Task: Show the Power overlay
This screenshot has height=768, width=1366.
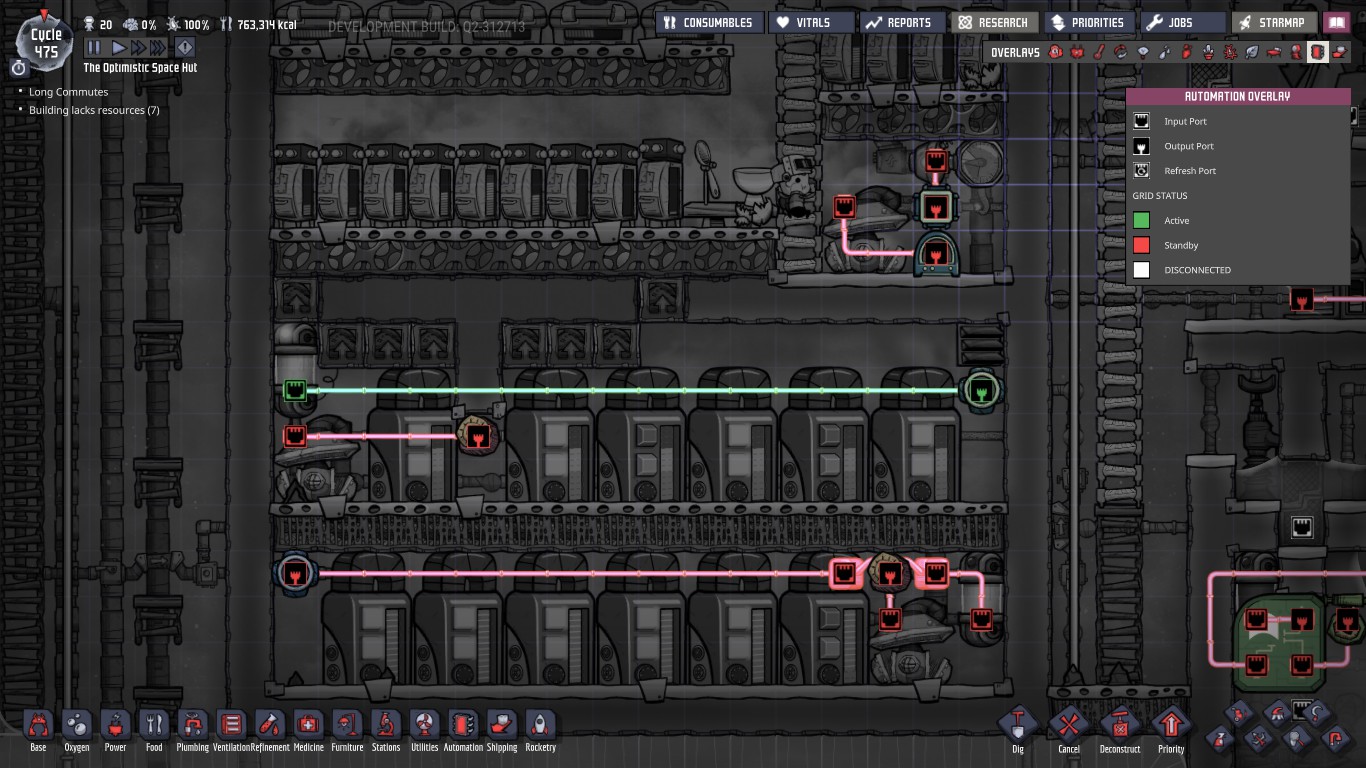Action: [x=1077, y=52]
